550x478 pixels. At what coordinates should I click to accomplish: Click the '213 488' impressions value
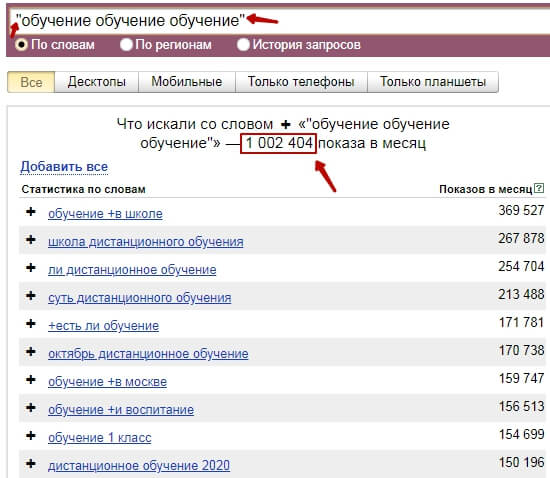click(x=521, y=294)
